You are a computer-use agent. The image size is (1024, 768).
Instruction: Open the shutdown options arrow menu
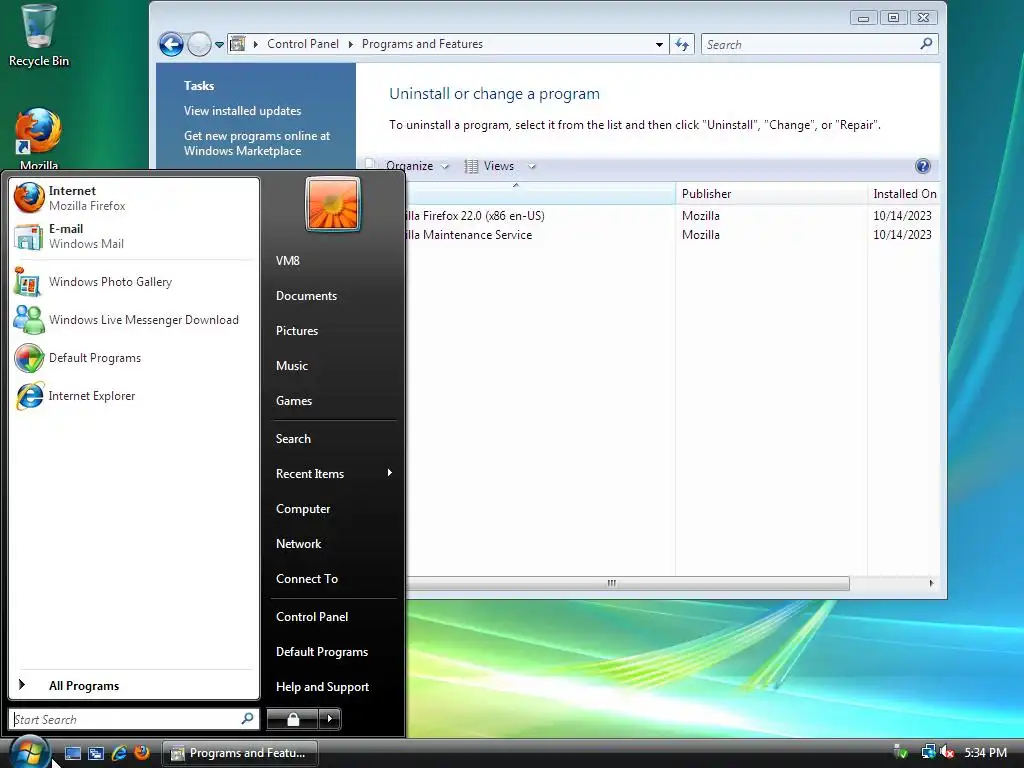[x=330, y=719]
